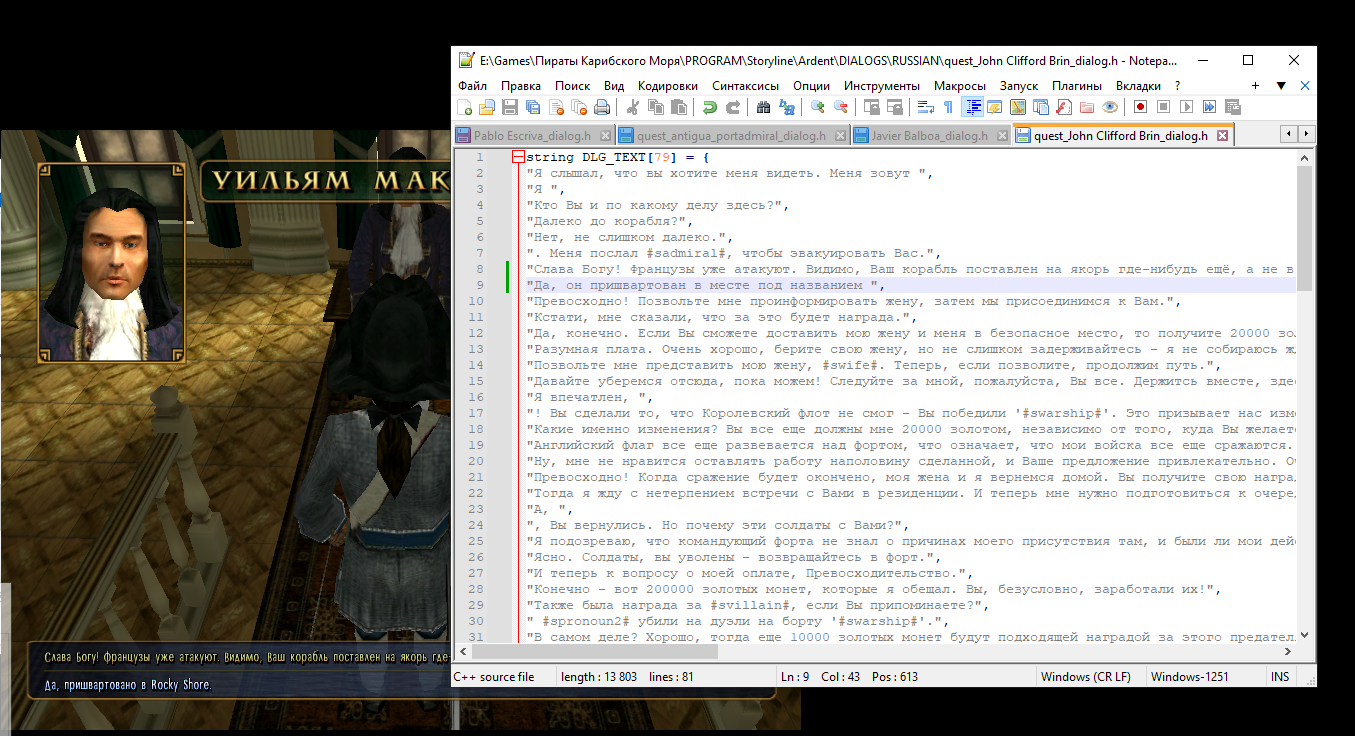
Task: Toggle horizontal synchronized scrolling
Action: [x=894, y=107]
